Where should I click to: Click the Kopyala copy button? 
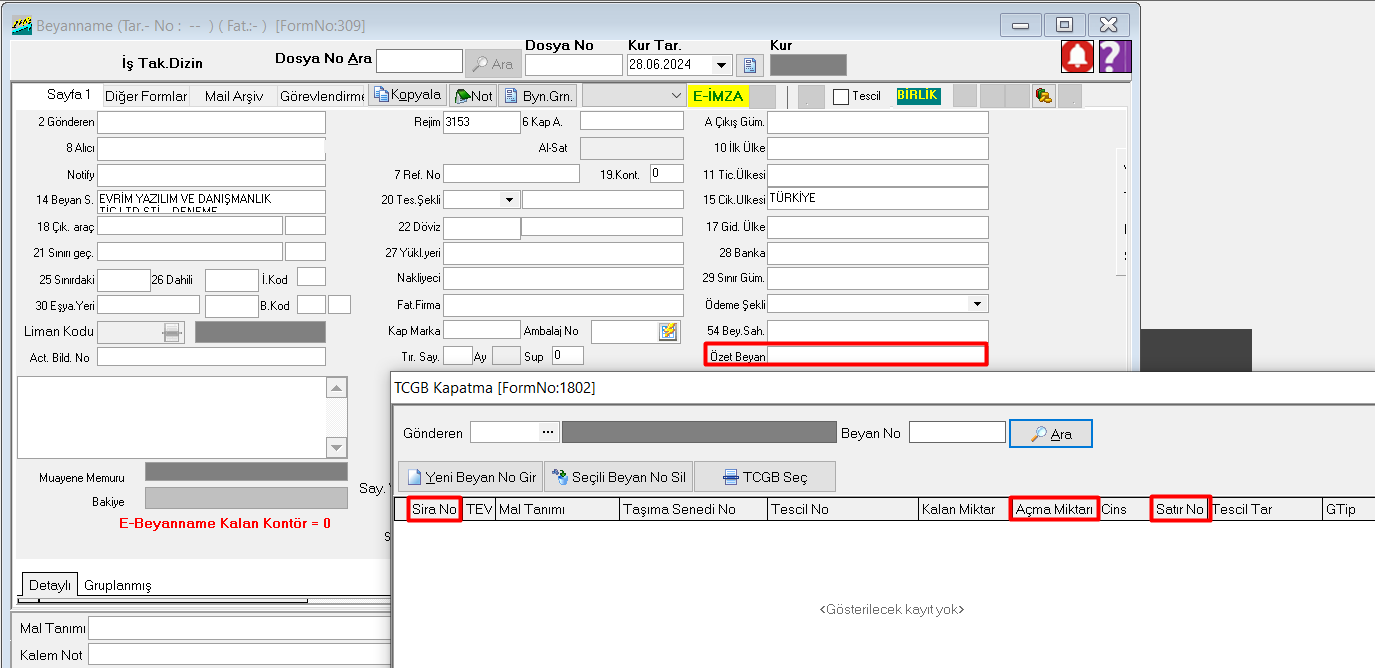407,95
